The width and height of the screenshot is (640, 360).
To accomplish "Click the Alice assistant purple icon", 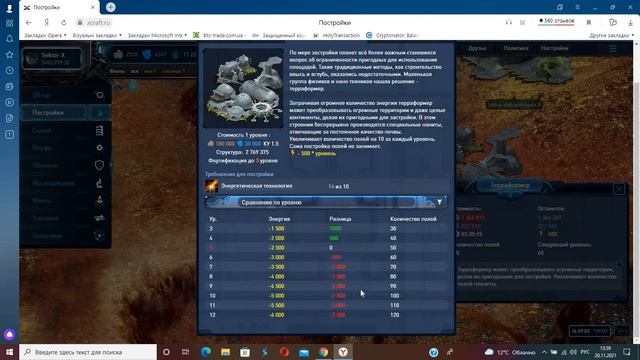I will (x=9, y=334).
